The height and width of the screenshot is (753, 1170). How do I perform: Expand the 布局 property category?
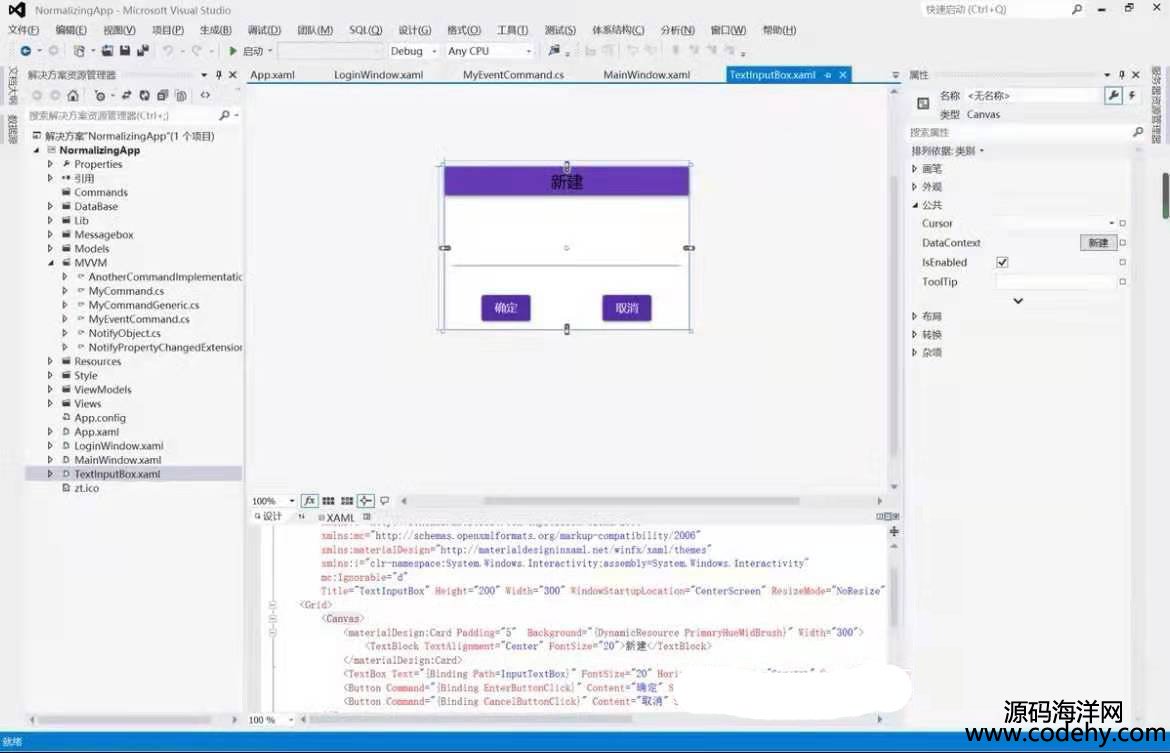tap(914, 316)
